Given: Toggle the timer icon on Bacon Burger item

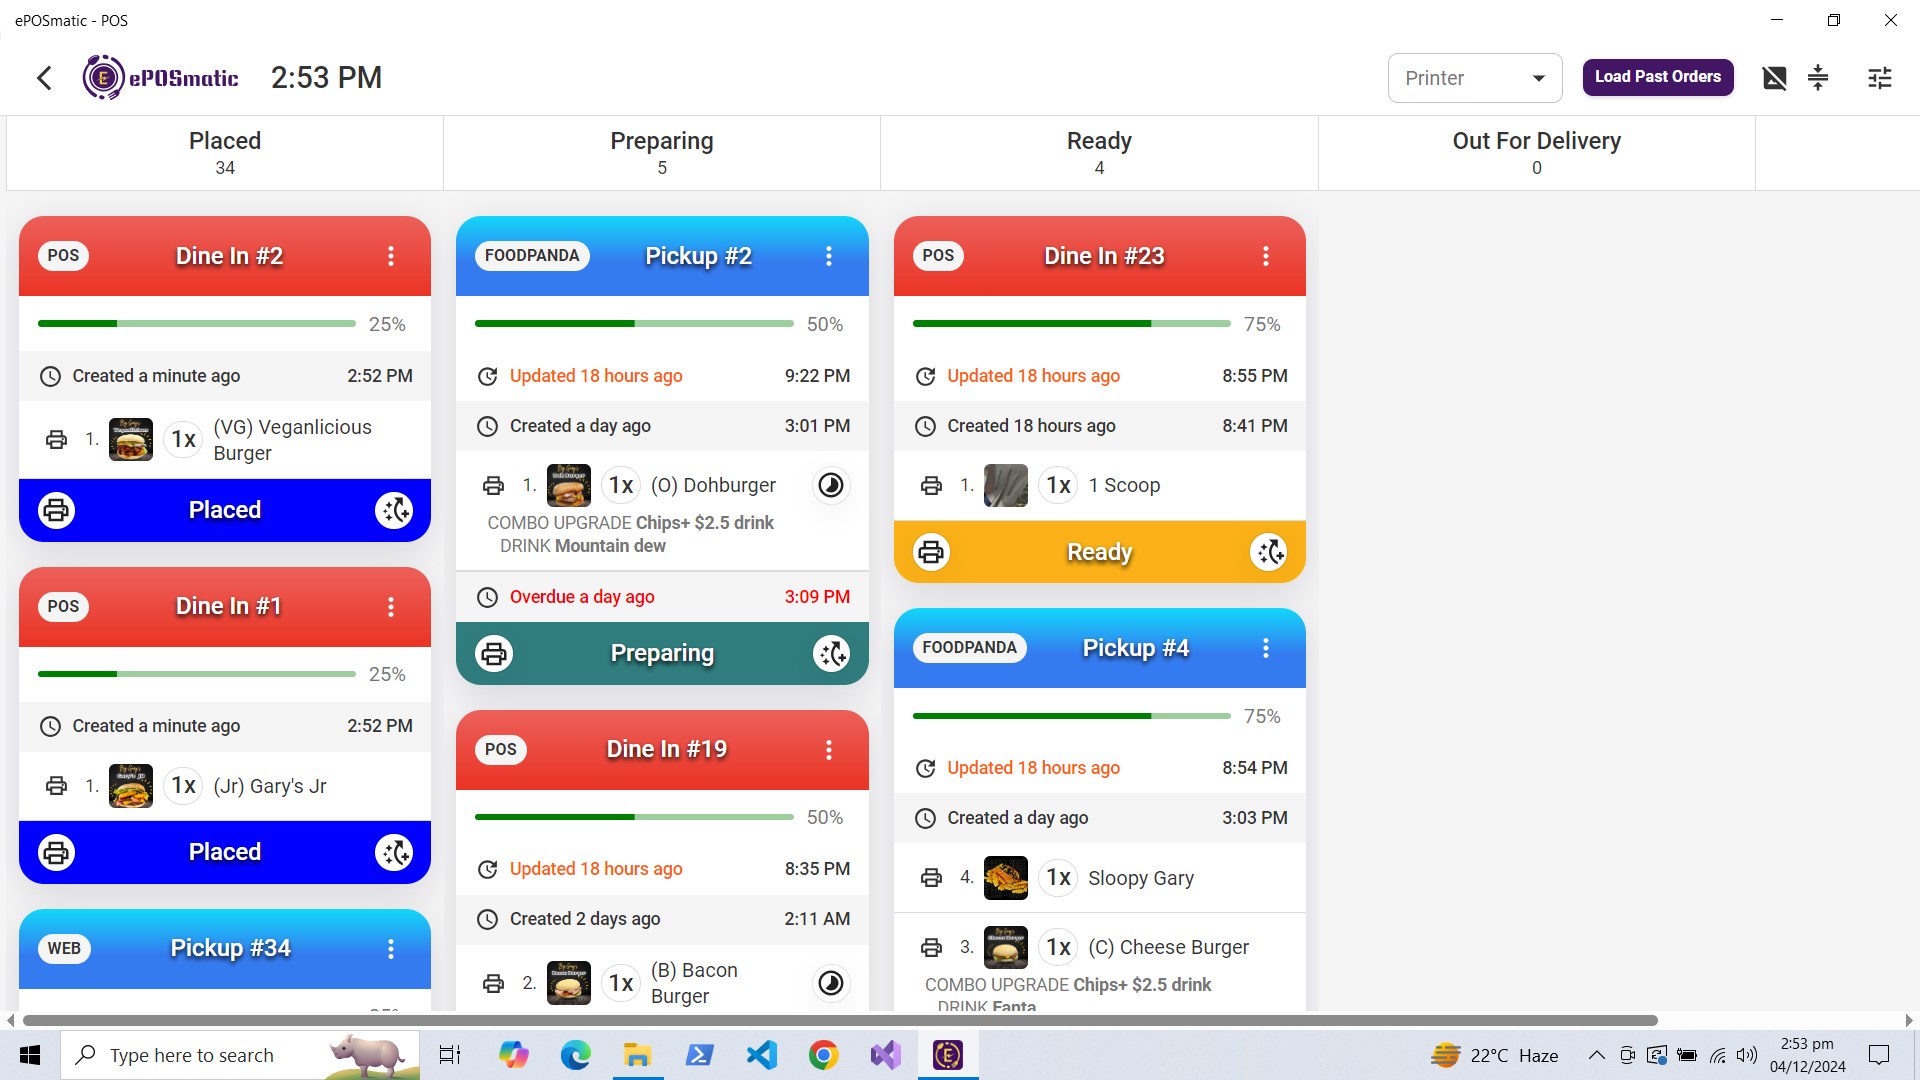Looking at the screenshot, I should point(831,984).
